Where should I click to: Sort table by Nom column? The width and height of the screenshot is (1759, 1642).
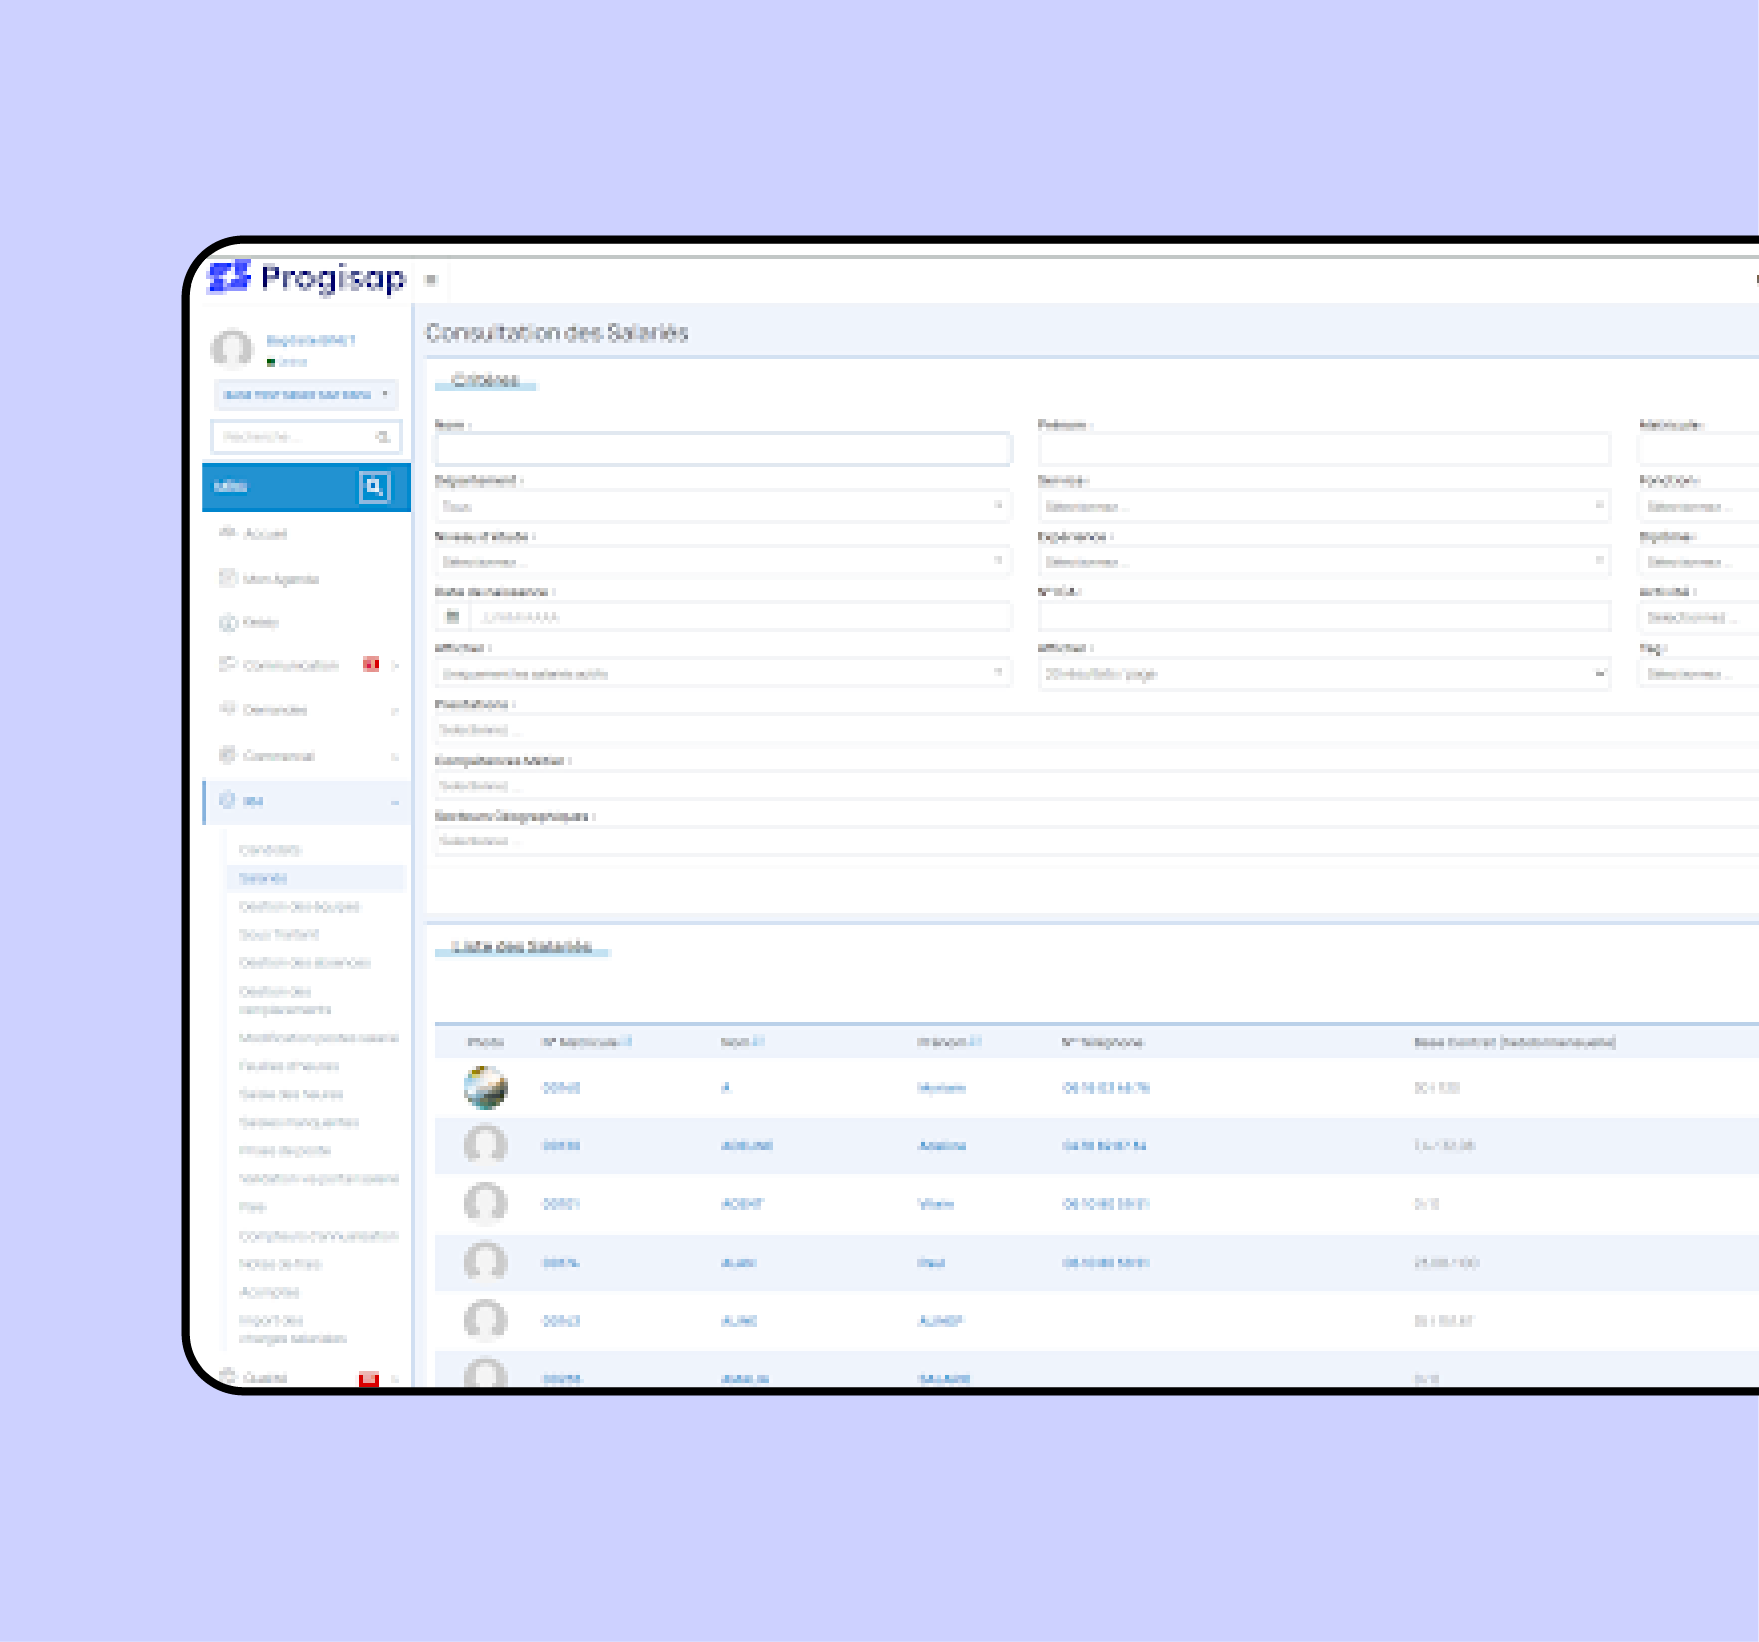pos(757,1042)
